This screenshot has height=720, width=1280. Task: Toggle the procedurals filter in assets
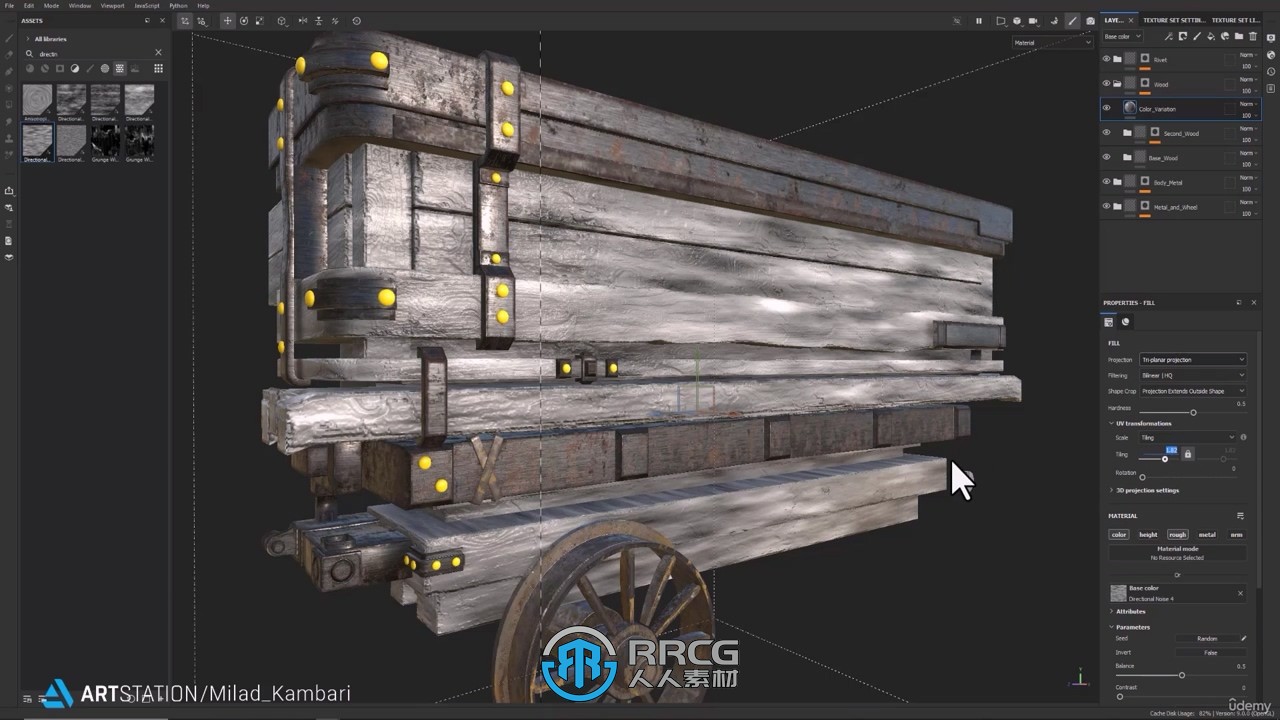[119, 68]
